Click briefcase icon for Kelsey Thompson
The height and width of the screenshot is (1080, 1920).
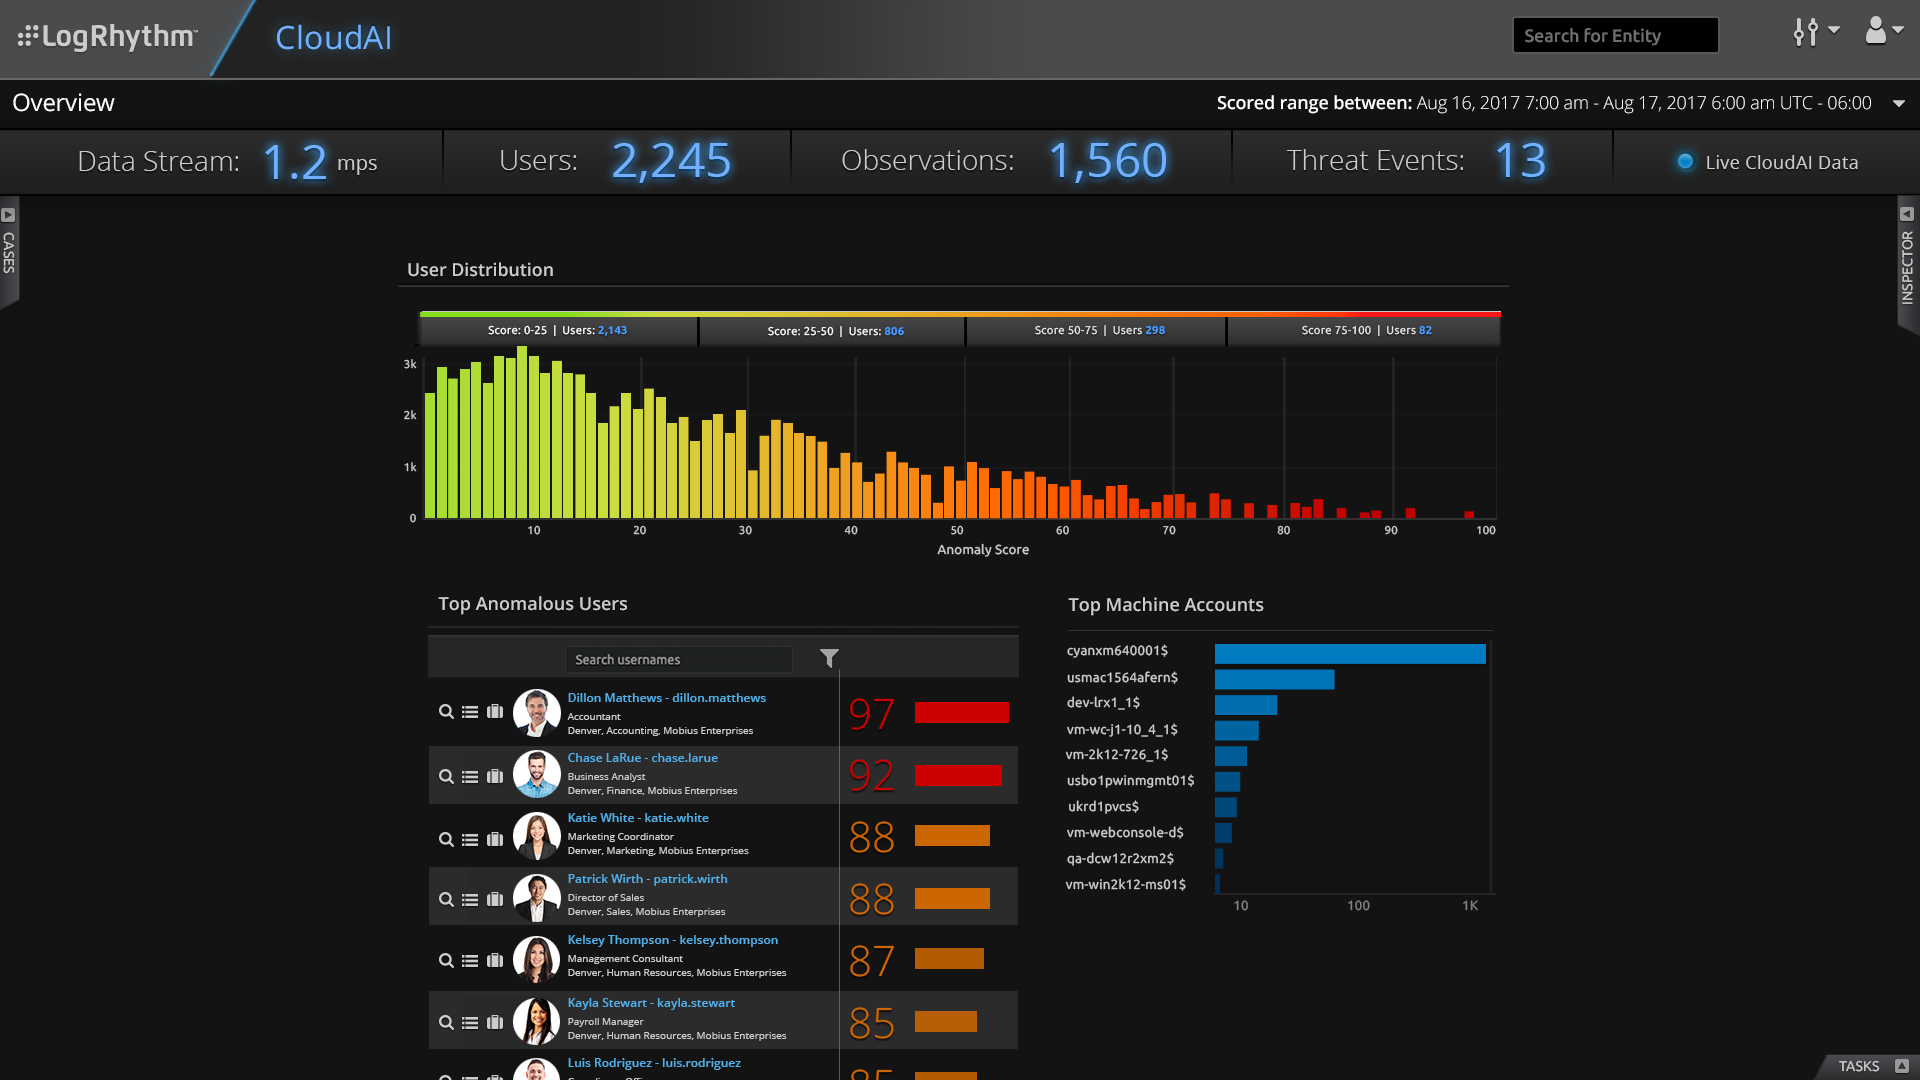495,961
